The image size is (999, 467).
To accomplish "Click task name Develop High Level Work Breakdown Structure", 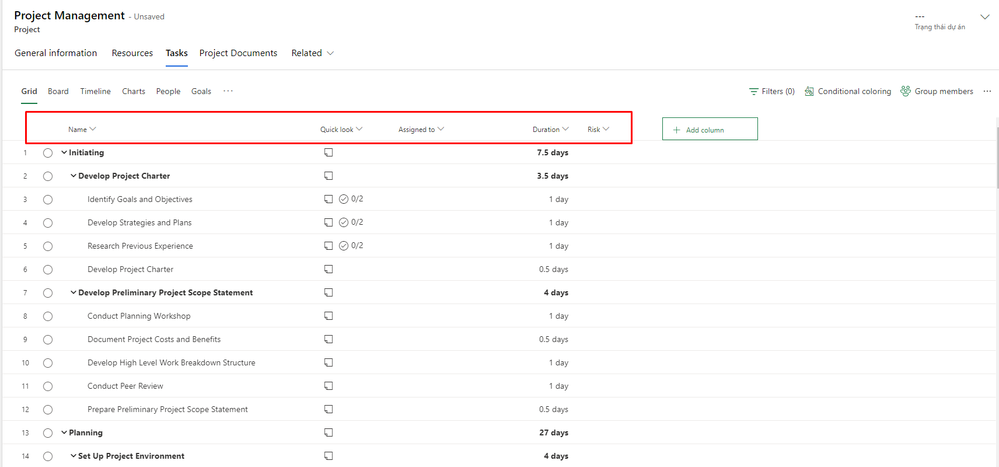I will (171, 363).
